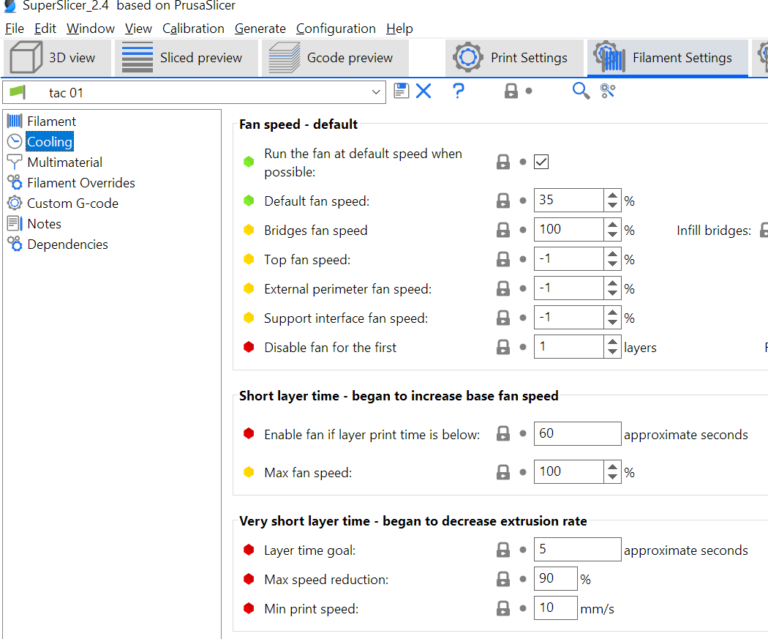Click the lock icon next to Default fan speed

point(504,201)
